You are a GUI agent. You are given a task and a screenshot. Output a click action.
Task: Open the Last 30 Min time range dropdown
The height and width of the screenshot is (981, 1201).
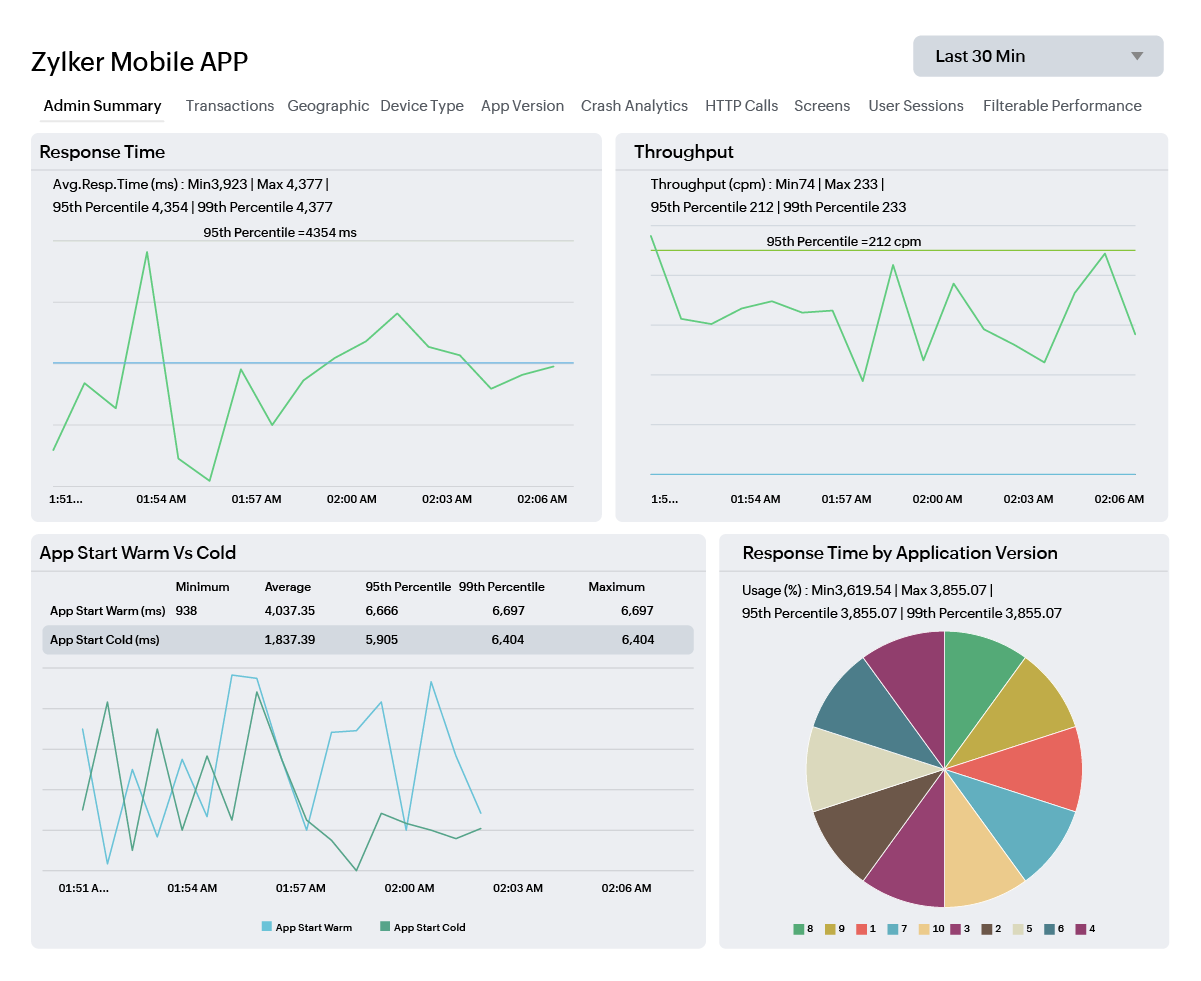pos(1038,56)
